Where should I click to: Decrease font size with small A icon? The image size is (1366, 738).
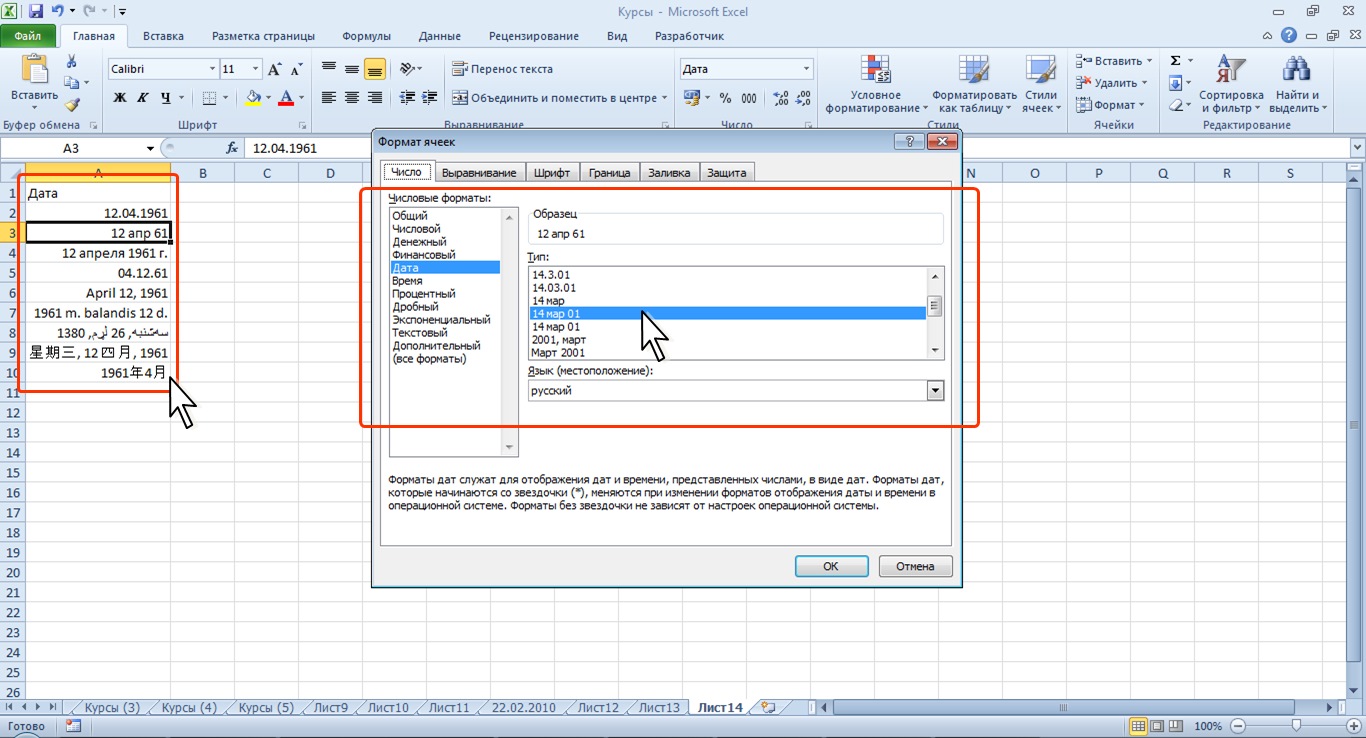pos(297,69)
